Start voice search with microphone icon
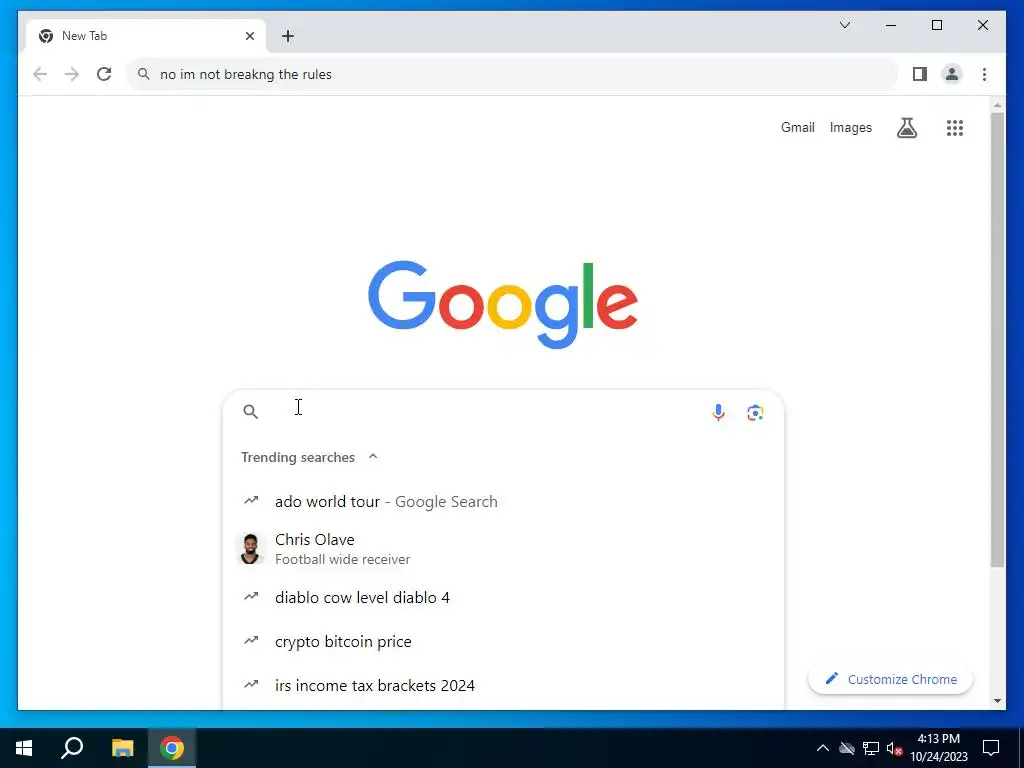The height and width of the screenshot is (768, 1024). (x=718, y=412)
